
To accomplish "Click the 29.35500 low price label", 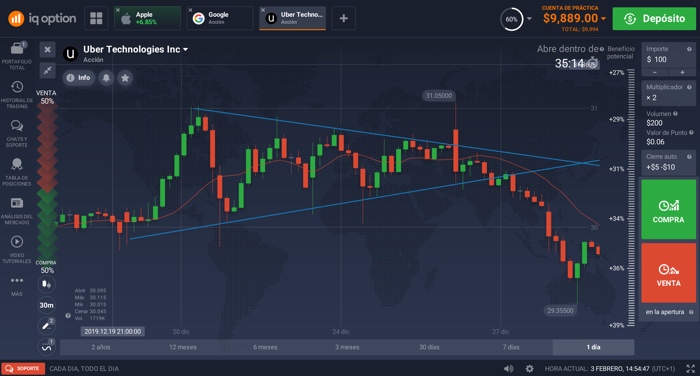I will point(561,310).
